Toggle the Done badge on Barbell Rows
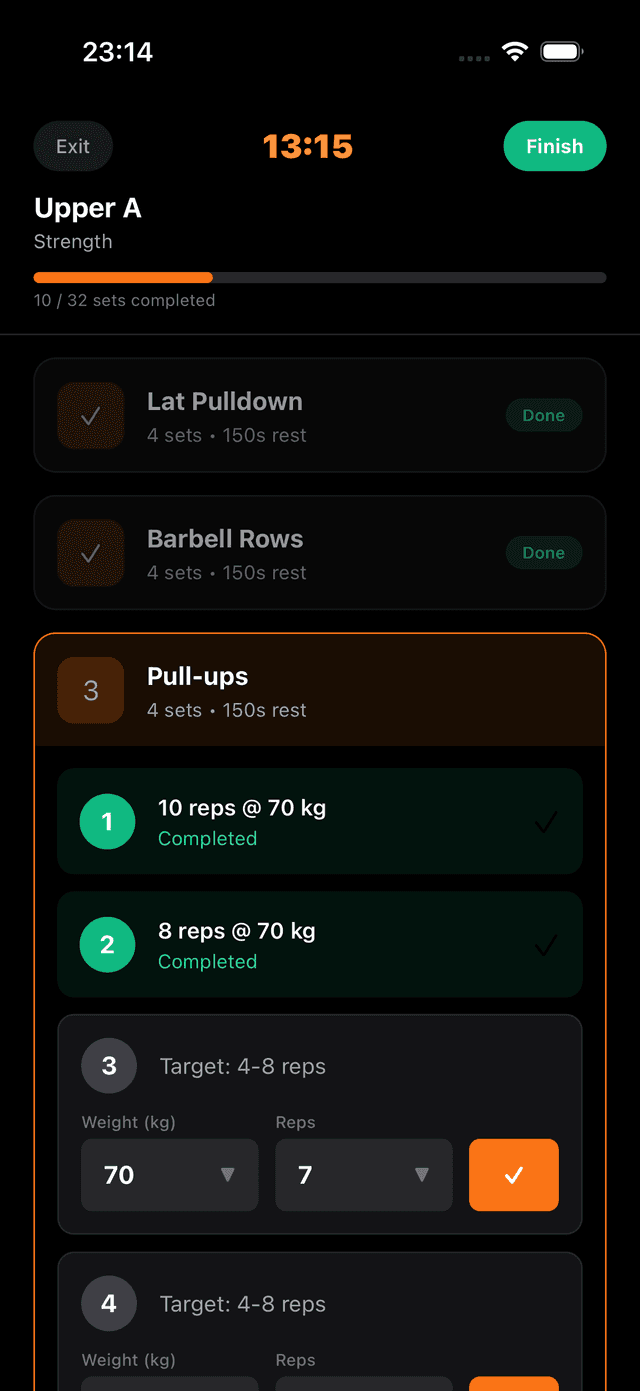The height and width of the screenshot is (1391, 640). 544,552
